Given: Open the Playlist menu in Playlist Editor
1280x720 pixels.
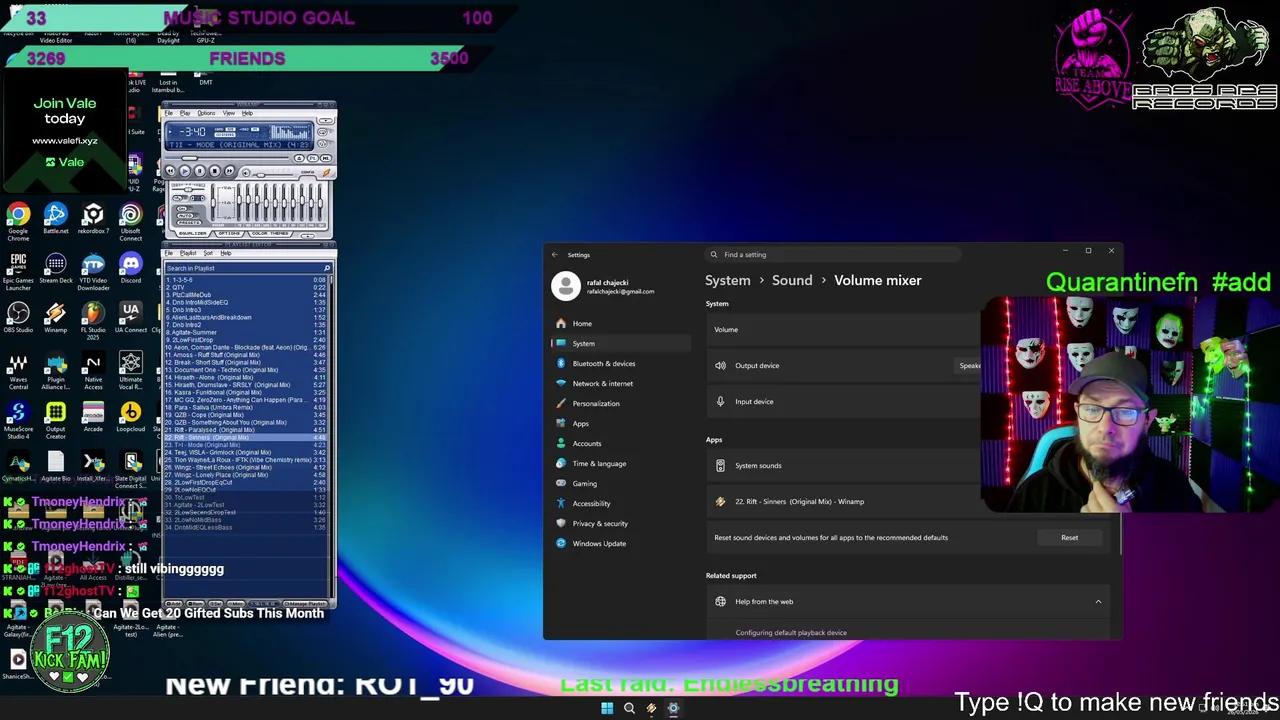Looking at the screenshot, I should (x=188, y=253).
